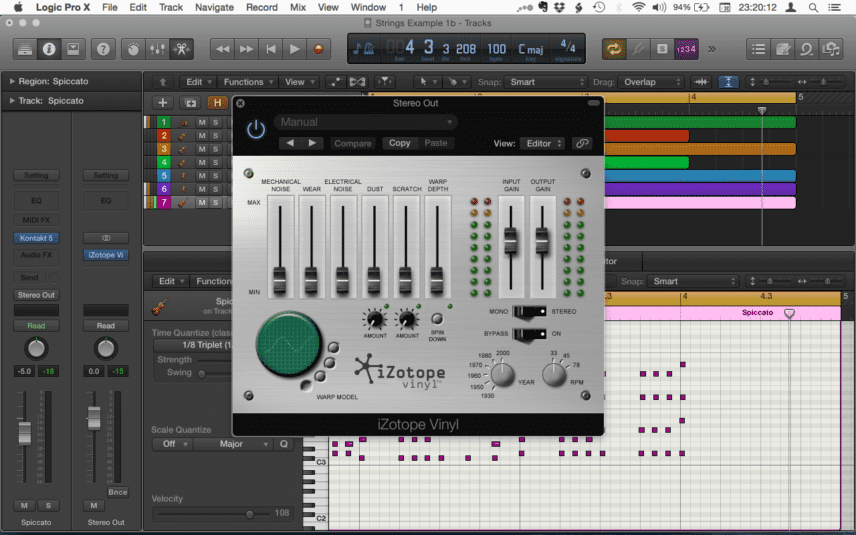
Task: Click the Catch playhead icon
Action: [385, 82]
